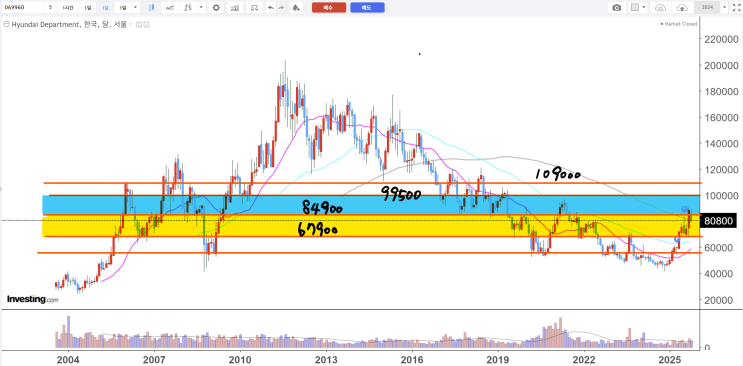Select the yellow shaded price zone

pyautogui.click(x=371, y=226)
